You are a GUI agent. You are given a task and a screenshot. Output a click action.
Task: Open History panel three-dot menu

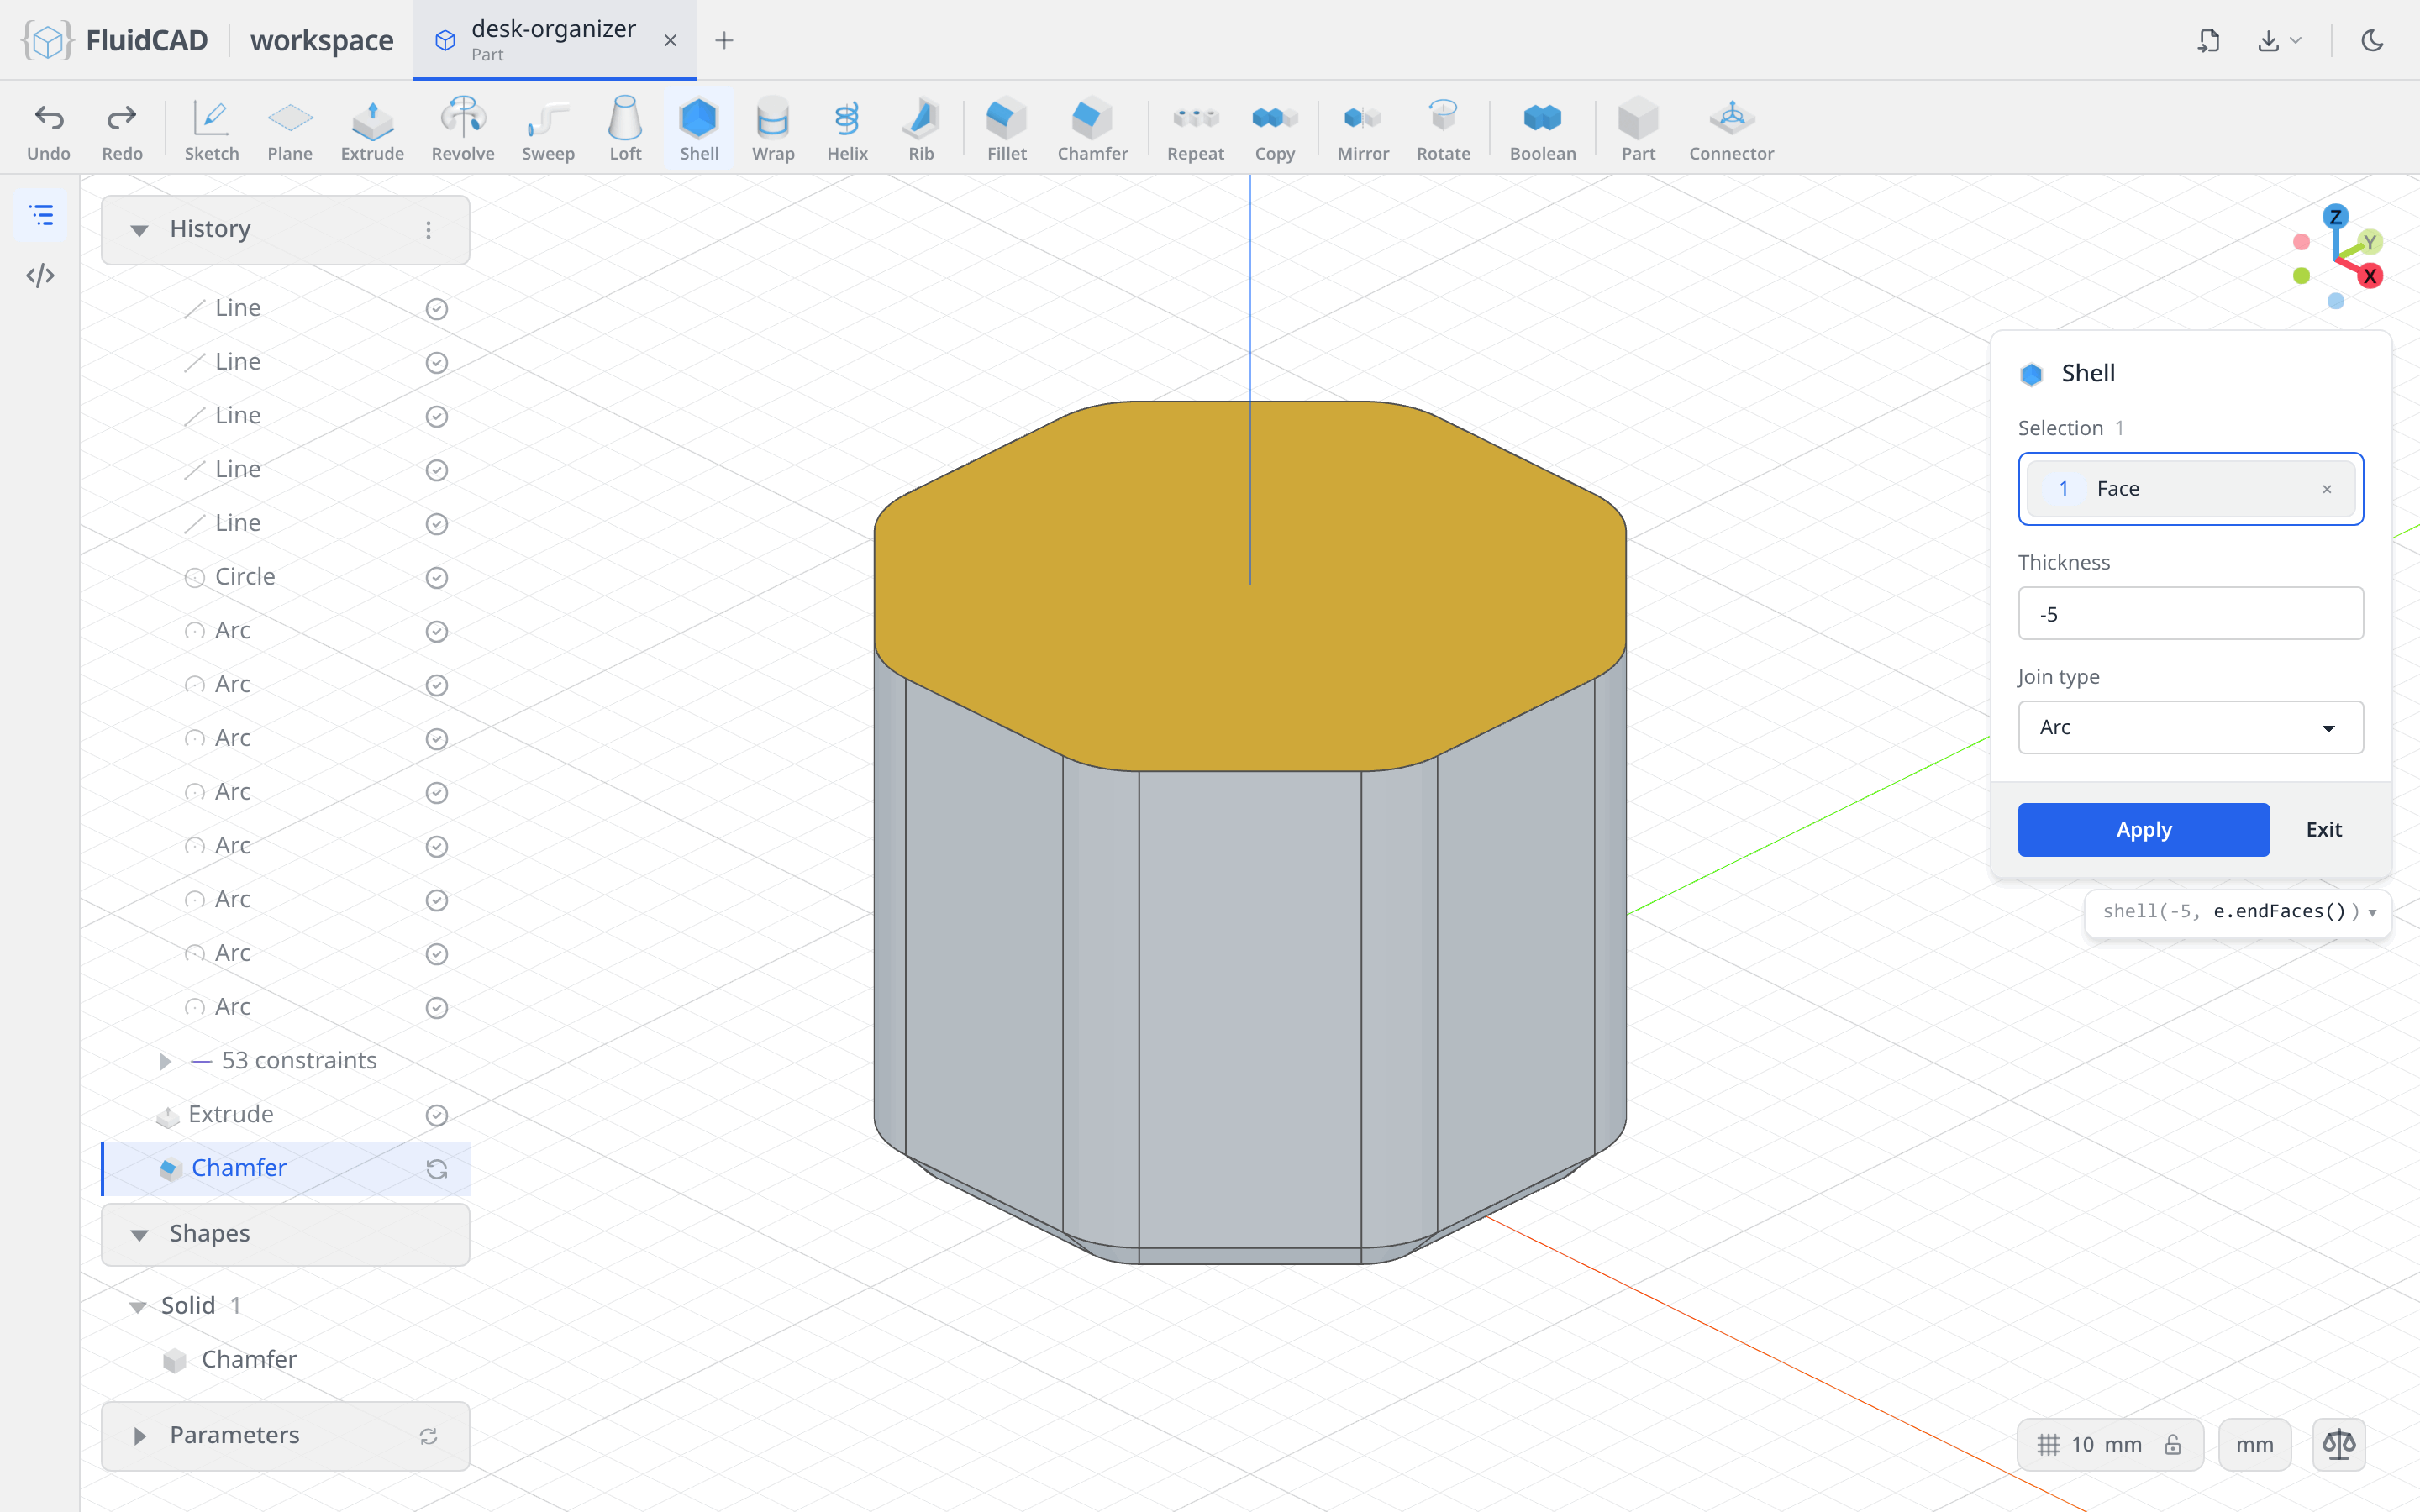pos(428,230)
